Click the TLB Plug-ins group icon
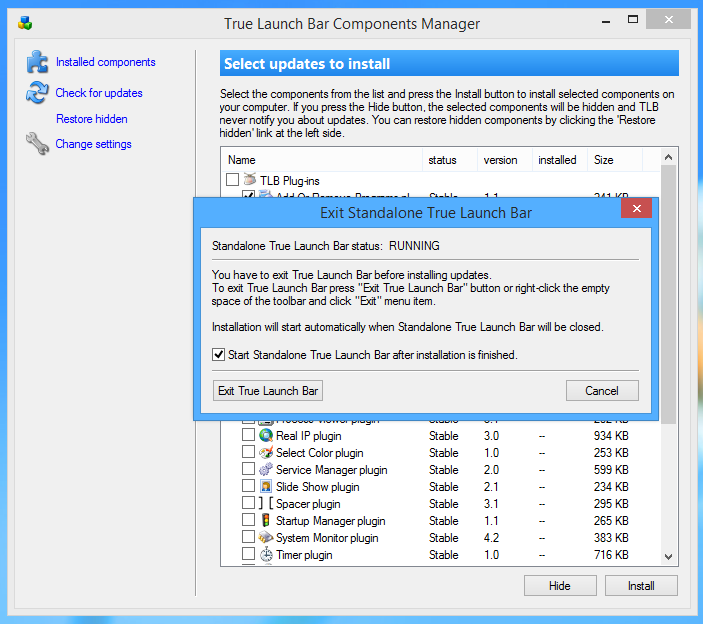This screenshot has width=703, height=624. point(250,180)
